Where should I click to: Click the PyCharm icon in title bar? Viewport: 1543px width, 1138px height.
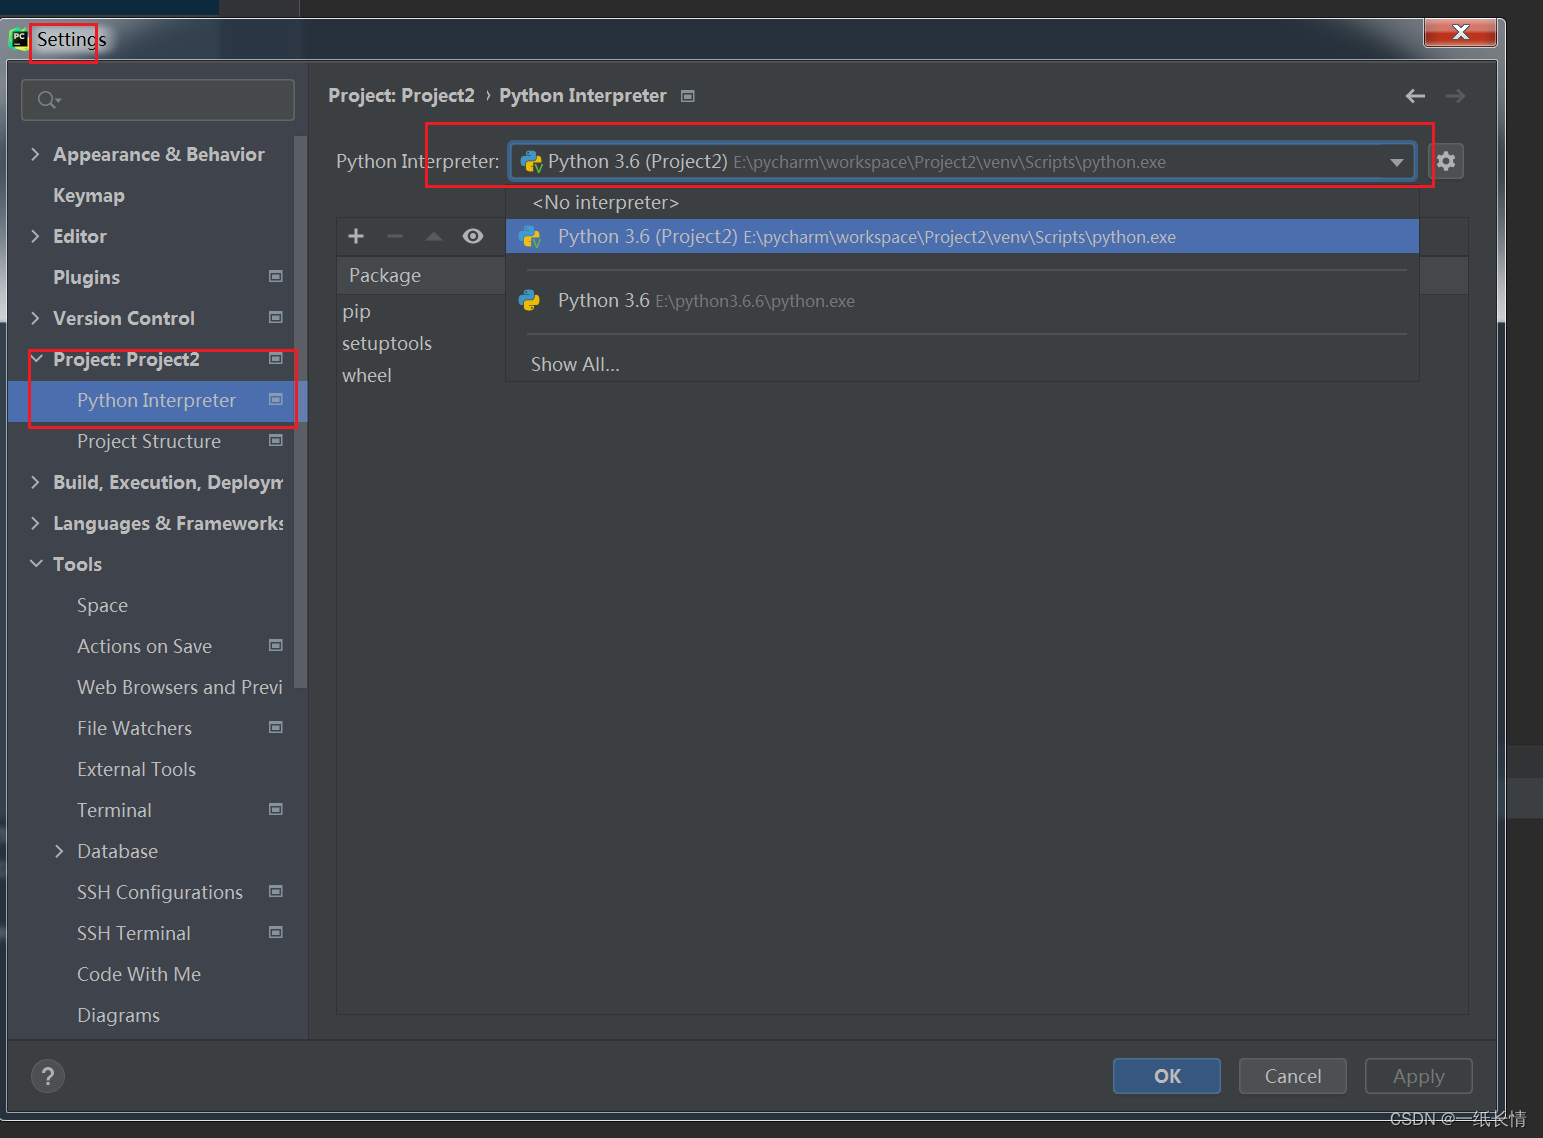[19, 39]
